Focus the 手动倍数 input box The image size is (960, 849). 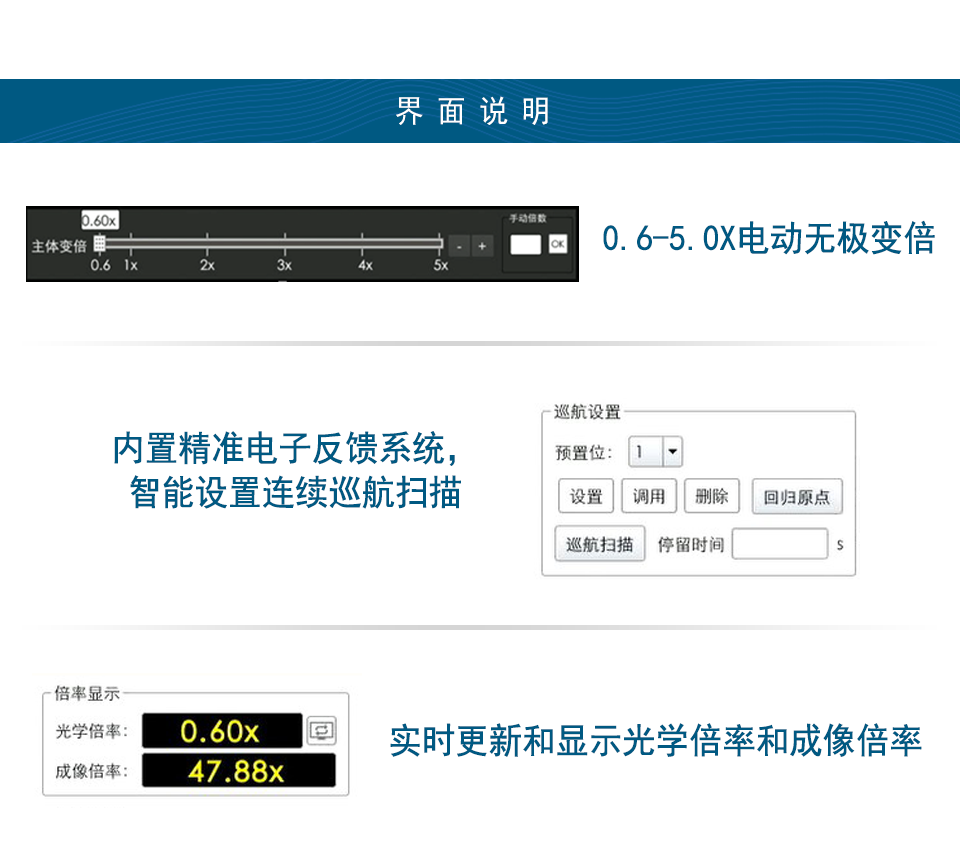[x=525, y=244]
